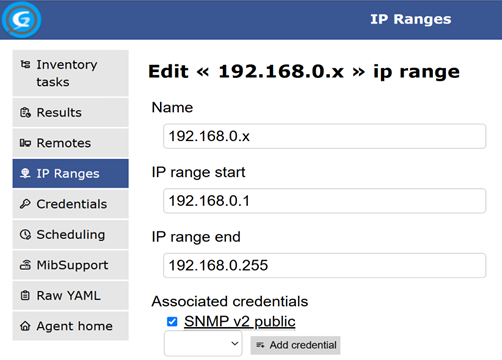Open the Scheduling menu item
The image size is (502, 360).
coord(71,235)
